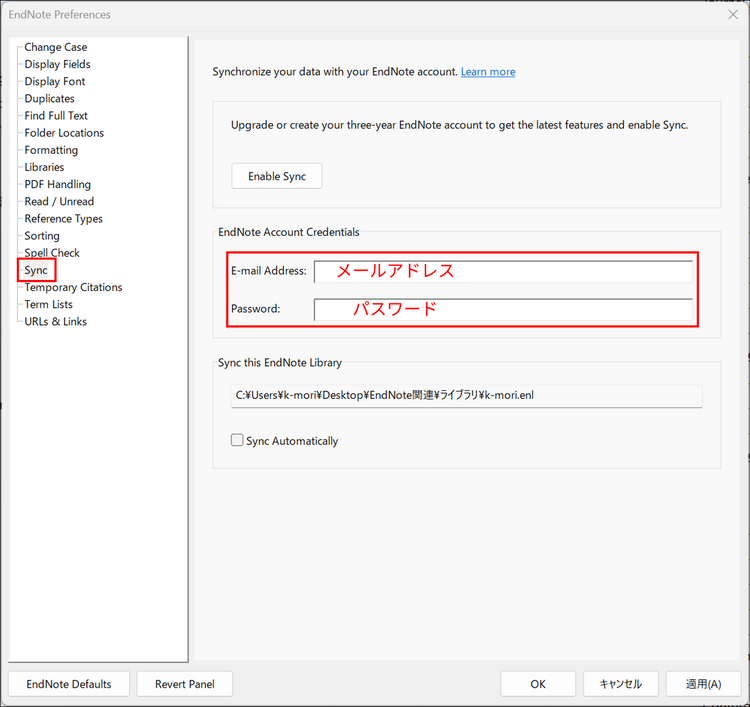Open the Find Full Text preferences
The height and width of the screenshot is (707, 750).
tap(56, 116)
